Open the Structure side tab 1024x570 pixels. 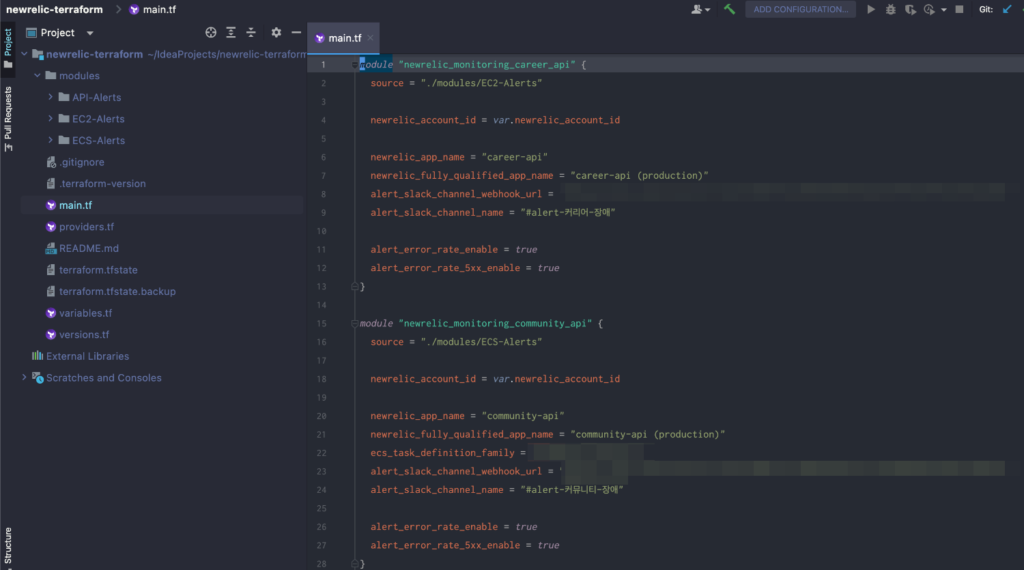coord(8,547)
